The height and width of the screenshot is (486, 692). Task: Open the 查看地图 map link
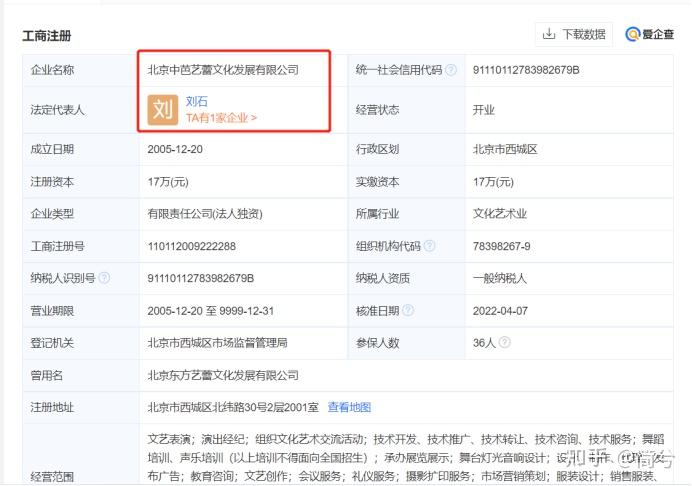(349, 407)
